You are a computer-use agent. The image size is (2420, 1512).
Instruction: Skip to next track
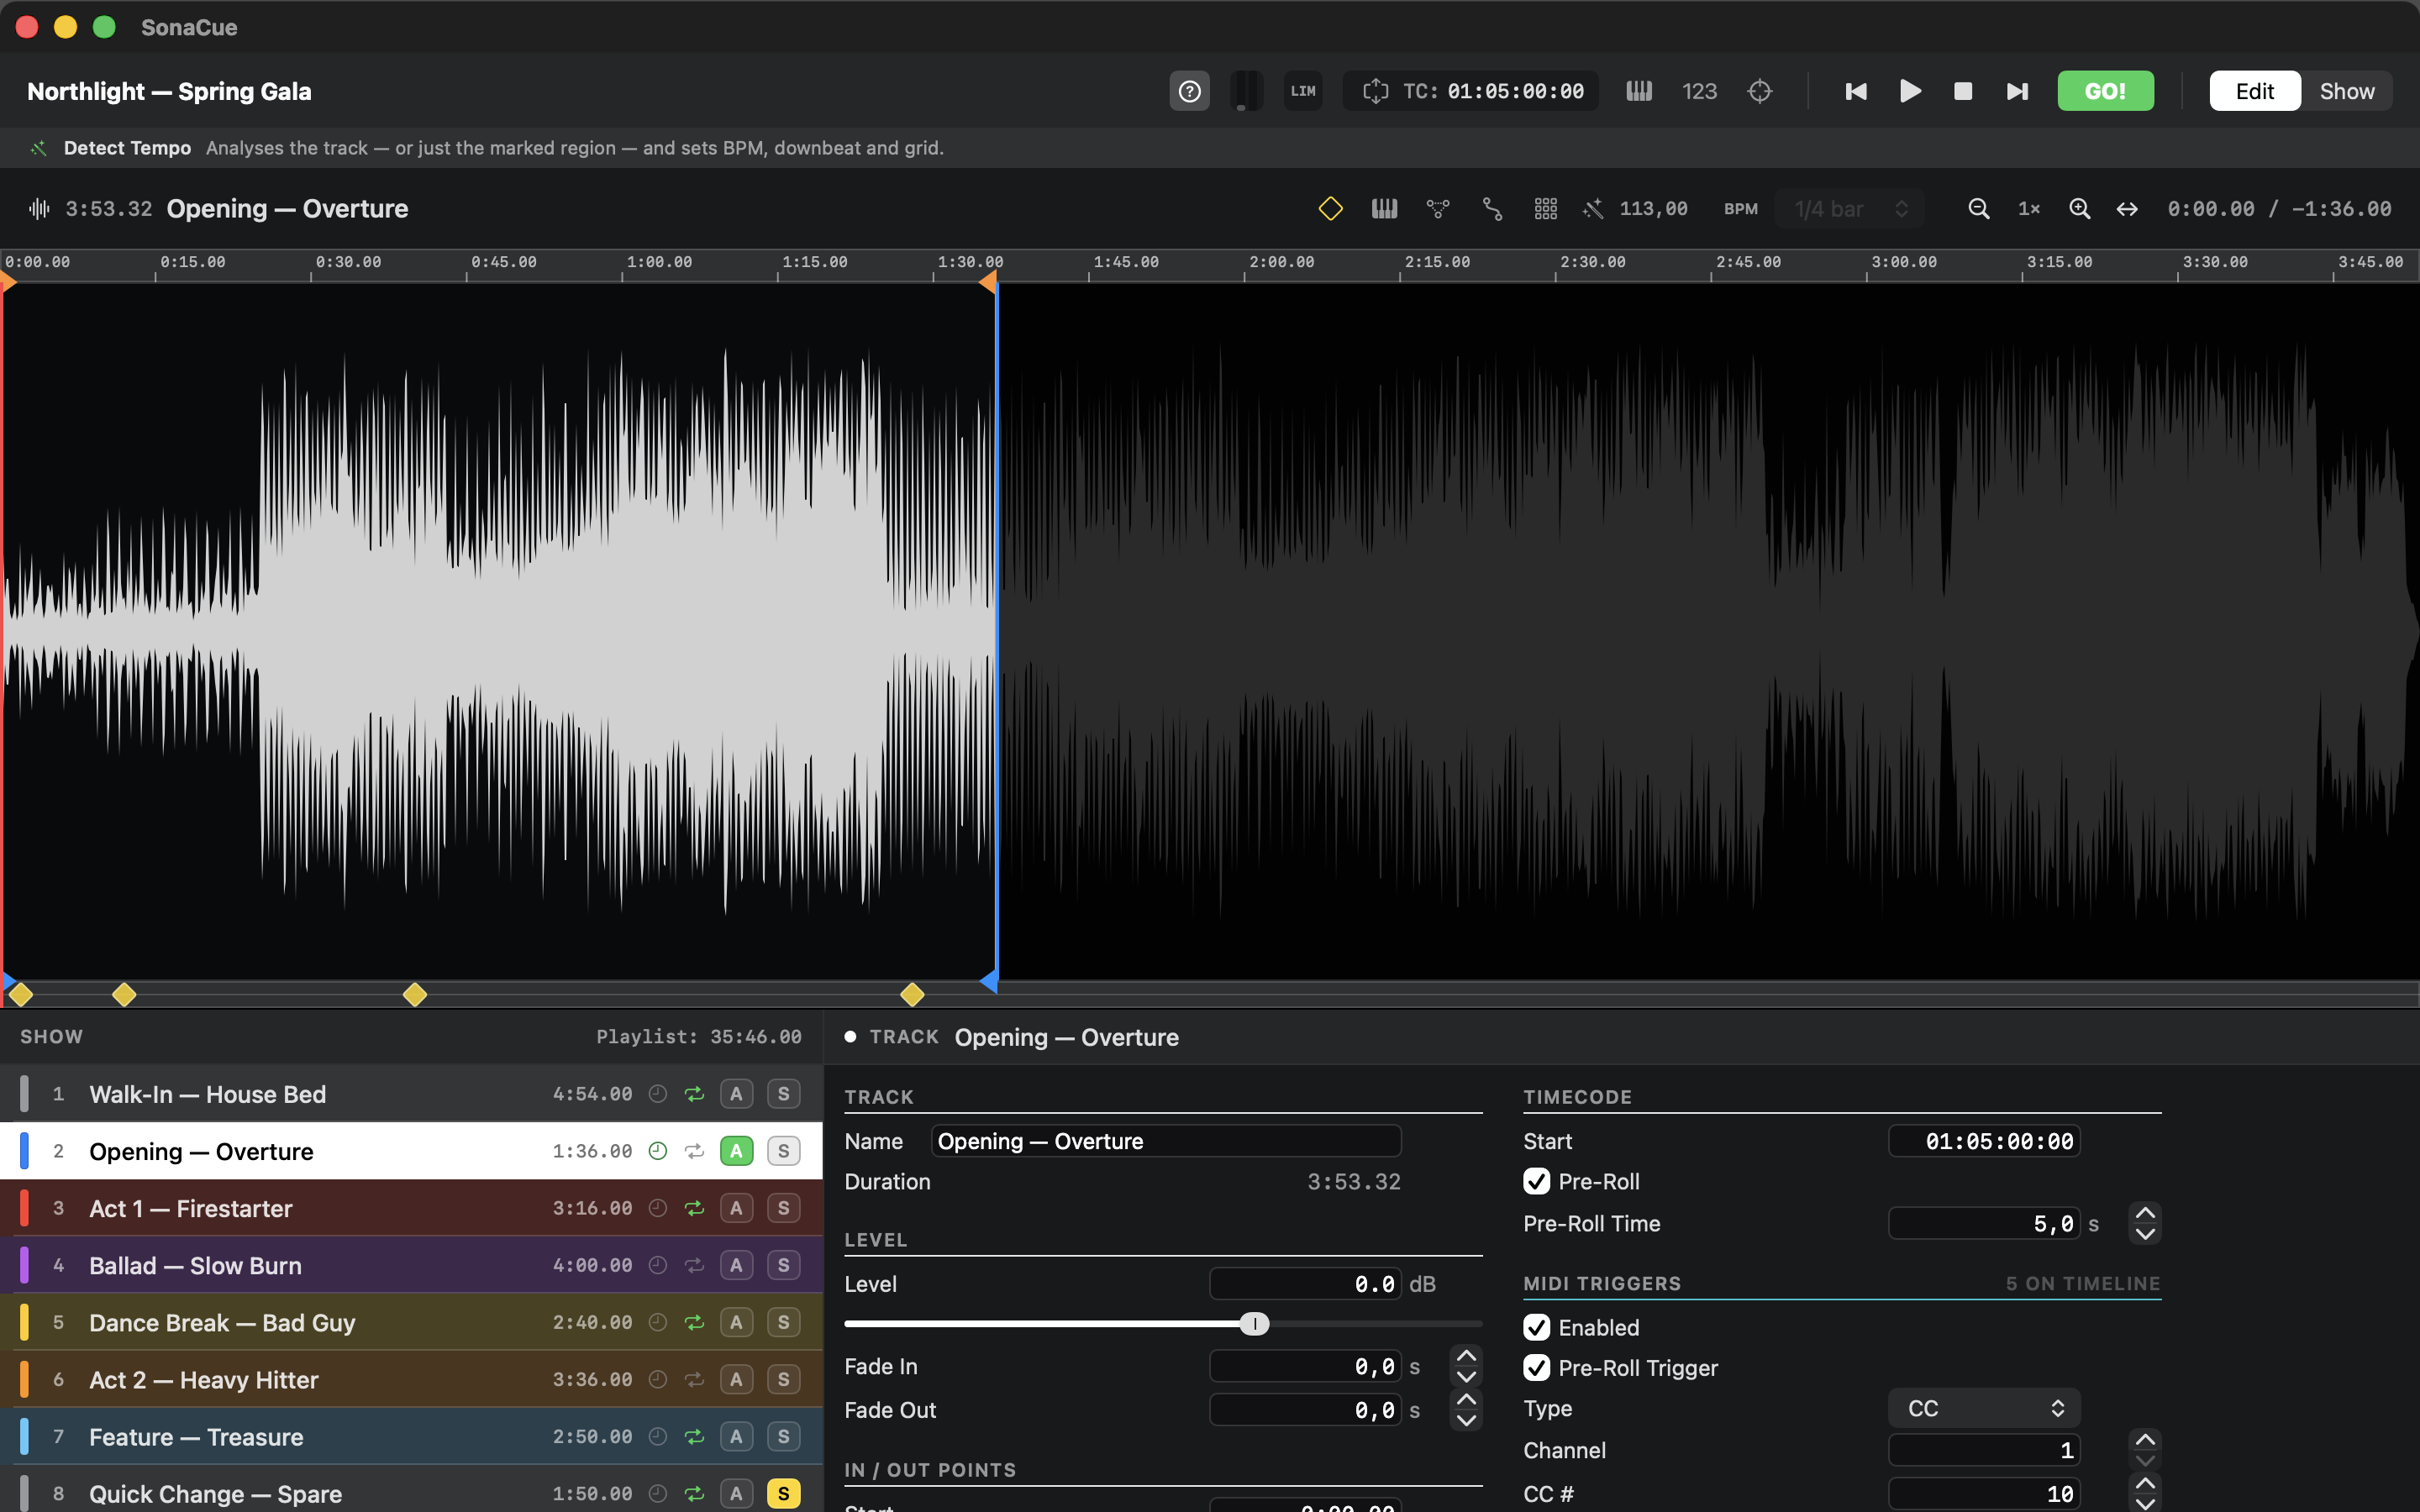click(2017, 91)
